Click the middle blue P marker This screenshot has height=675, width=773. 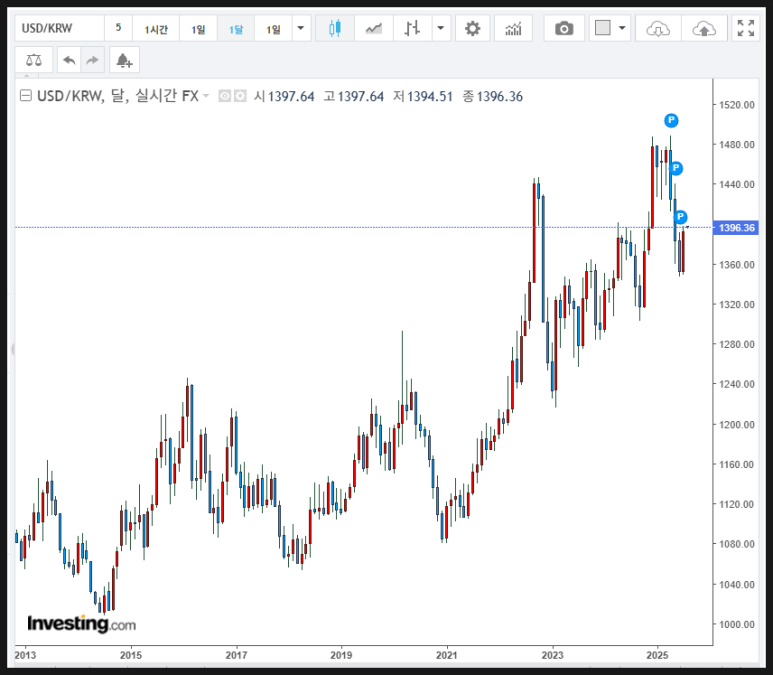coord(676,168)
